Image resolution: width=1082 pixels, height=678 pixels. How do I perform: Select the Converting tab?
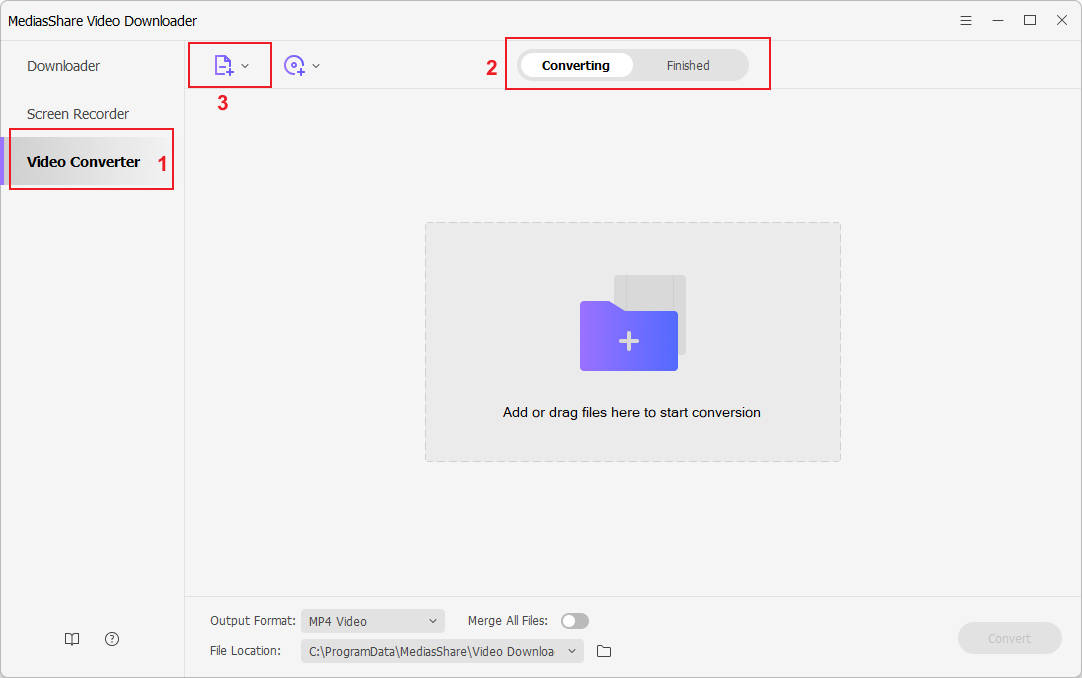click(x=576, y=66)
